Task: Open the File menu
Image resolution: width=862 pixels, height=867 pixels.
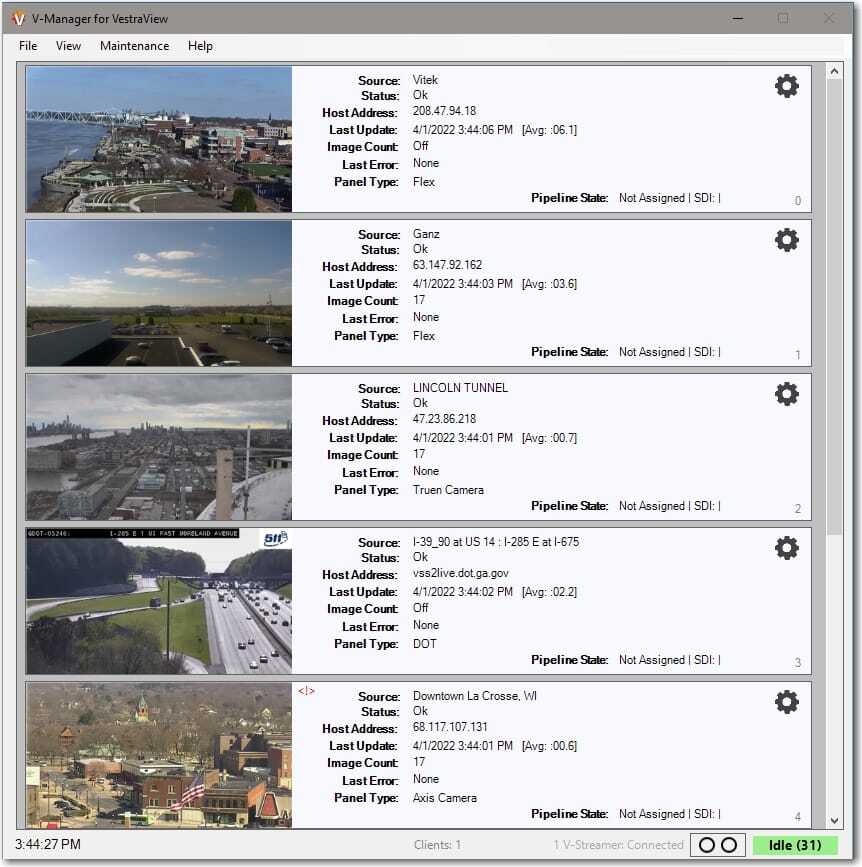Action: (28, 46)
